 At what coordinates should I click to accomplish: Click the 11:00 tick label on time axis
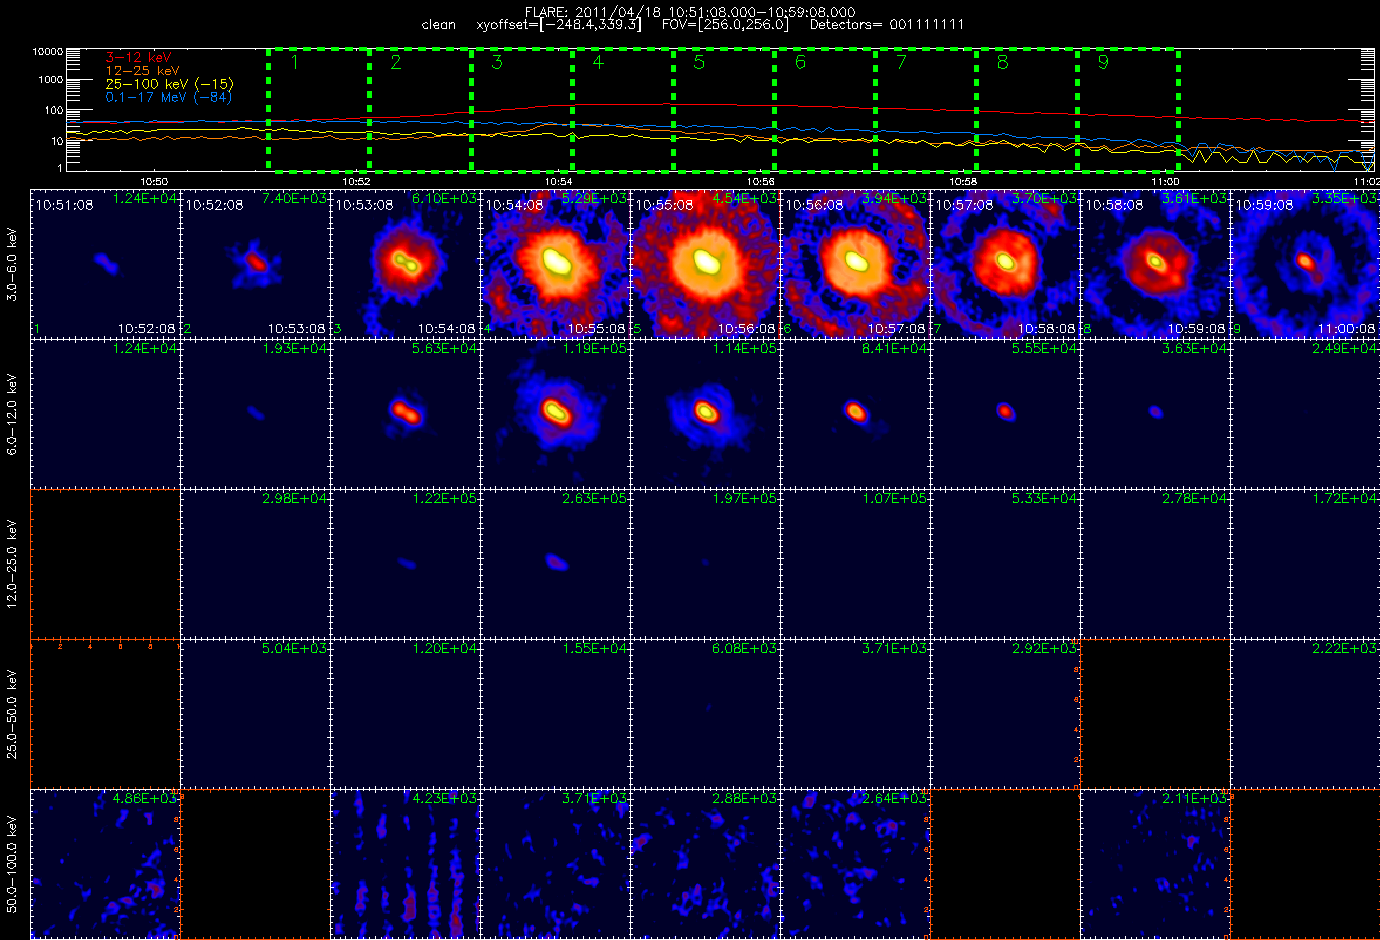point(1166,181)
